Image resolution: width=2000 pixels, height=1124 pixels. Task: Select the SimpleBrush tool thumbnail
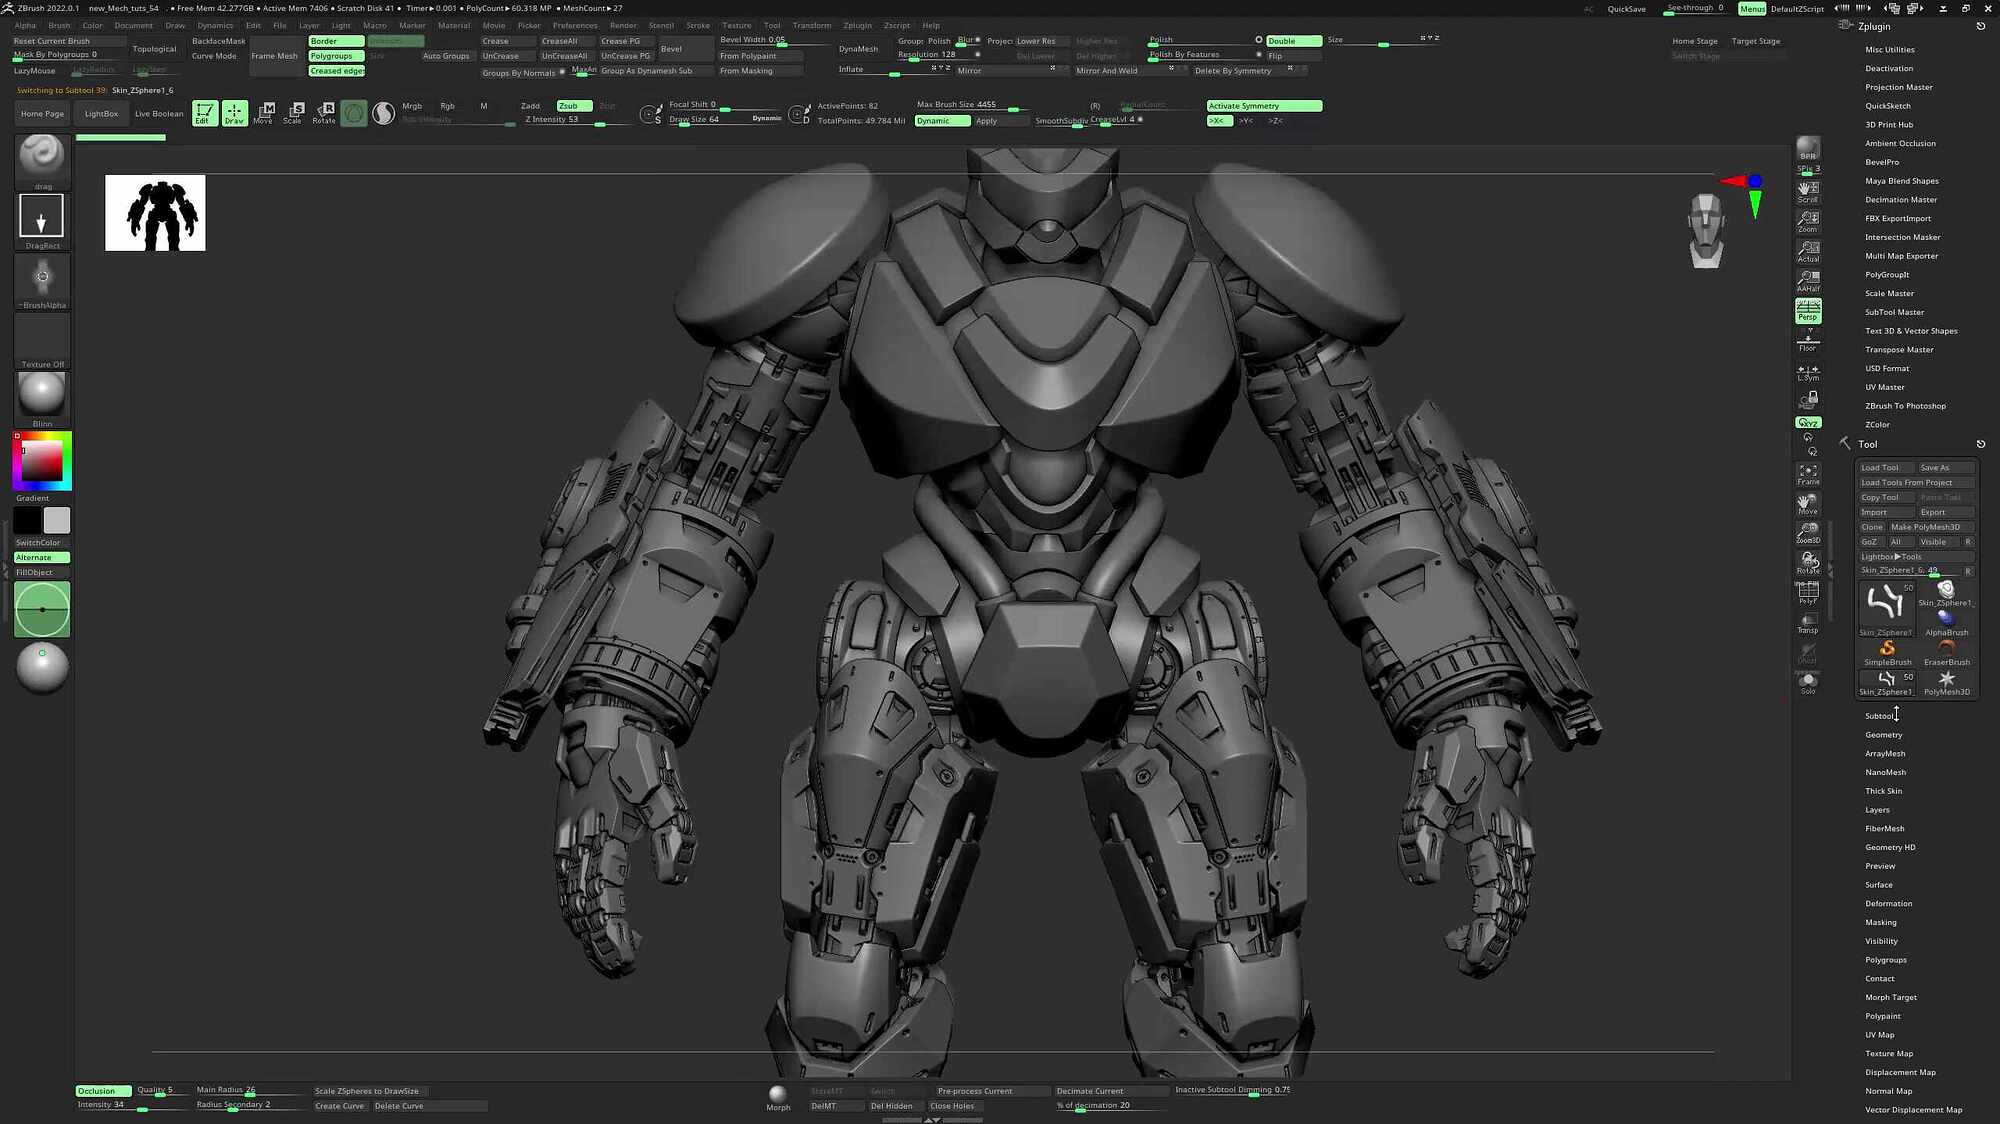(x=1886, y=649)
